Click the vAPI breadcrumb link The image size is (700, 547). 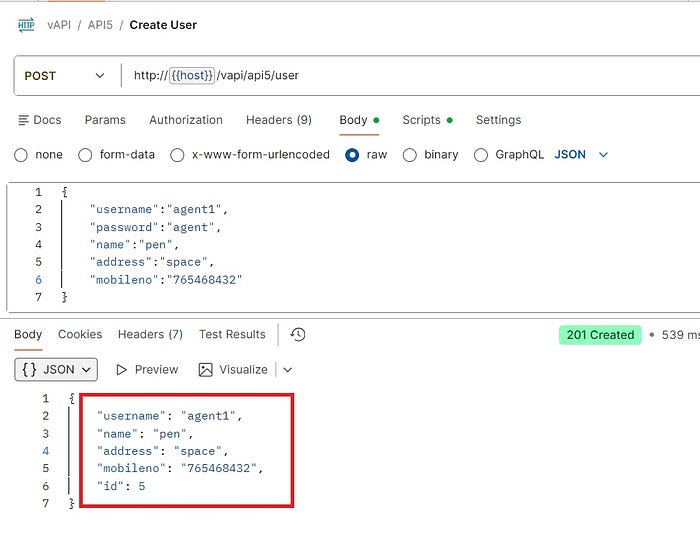point(59,25)
